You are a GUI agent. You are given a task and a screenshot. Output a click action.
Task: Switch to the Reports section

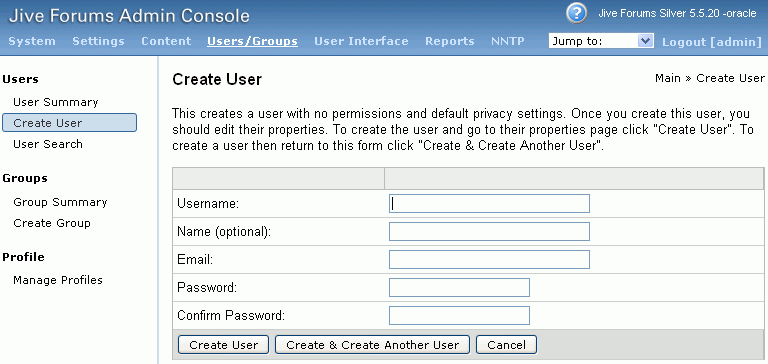[450, 41]
